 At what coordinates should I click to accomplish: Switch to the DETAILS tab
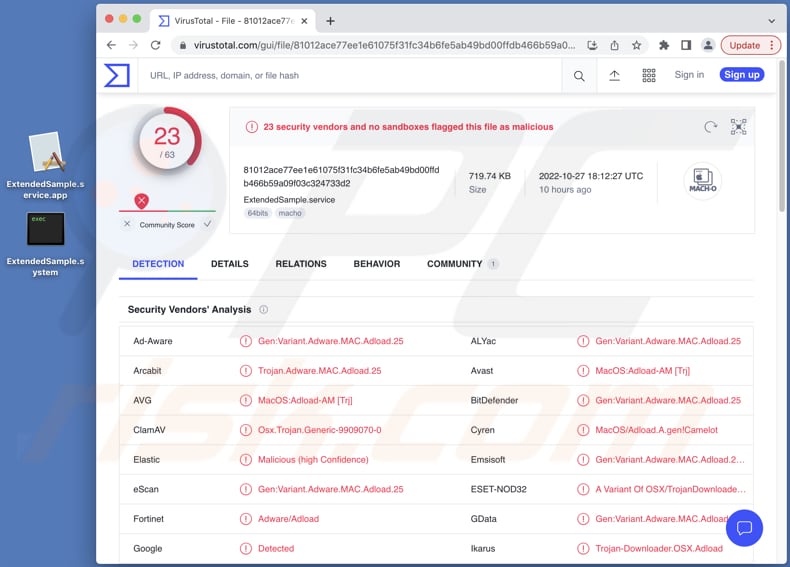pos(230,264)
